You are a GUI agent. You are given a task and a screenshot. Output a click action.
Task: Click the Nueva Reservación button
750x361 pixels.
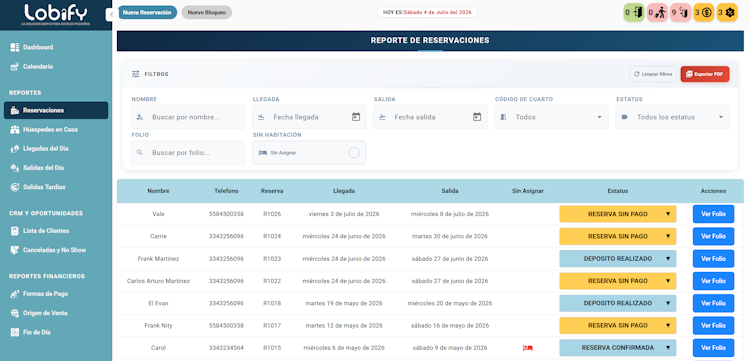click(147, 13)
